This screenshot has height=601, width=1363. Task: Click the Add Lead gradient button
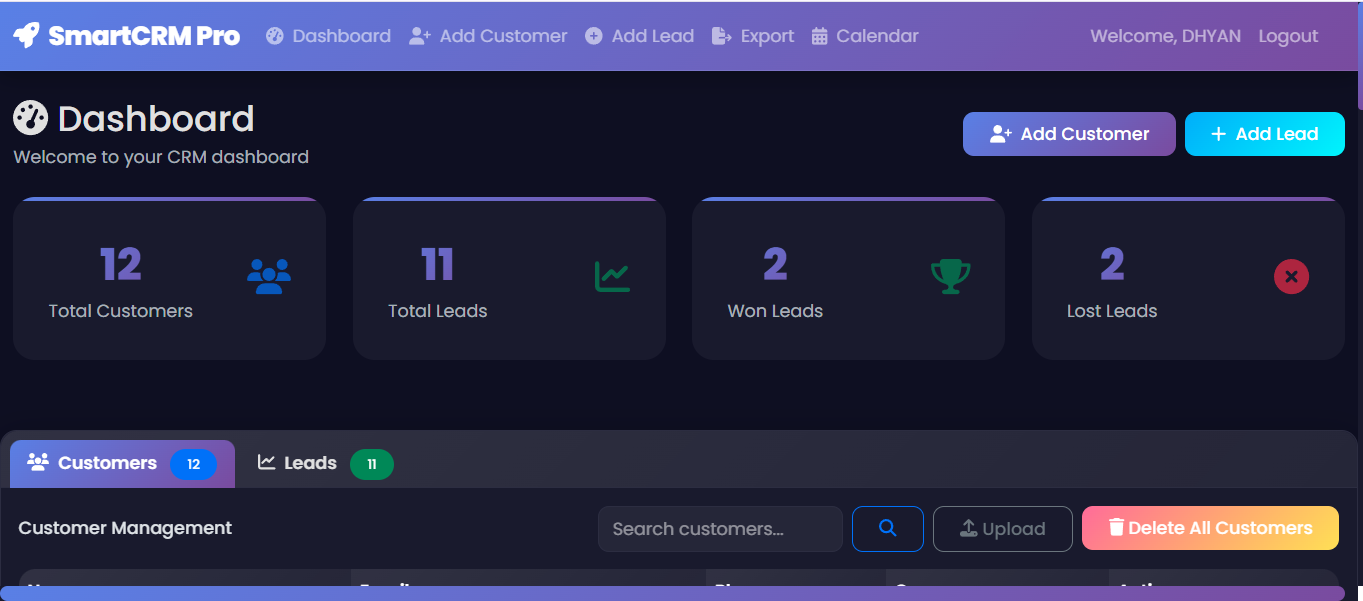point(1264,133)
